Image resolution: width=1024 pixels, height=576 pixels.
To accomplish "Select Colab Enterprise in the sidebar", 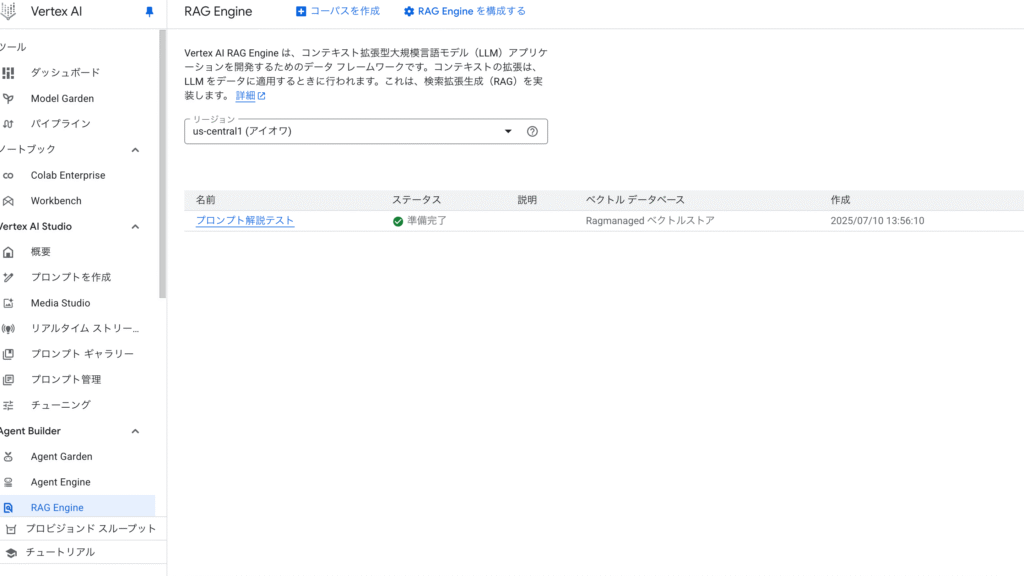I will pos(68,175).
